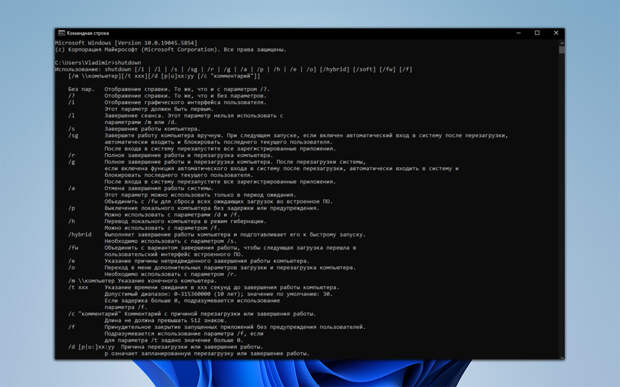Click the /d [p|u:]xx:yy parameter label
Image resolution: width=620 pixels, height=387 pixels.
tap(91, 347)
